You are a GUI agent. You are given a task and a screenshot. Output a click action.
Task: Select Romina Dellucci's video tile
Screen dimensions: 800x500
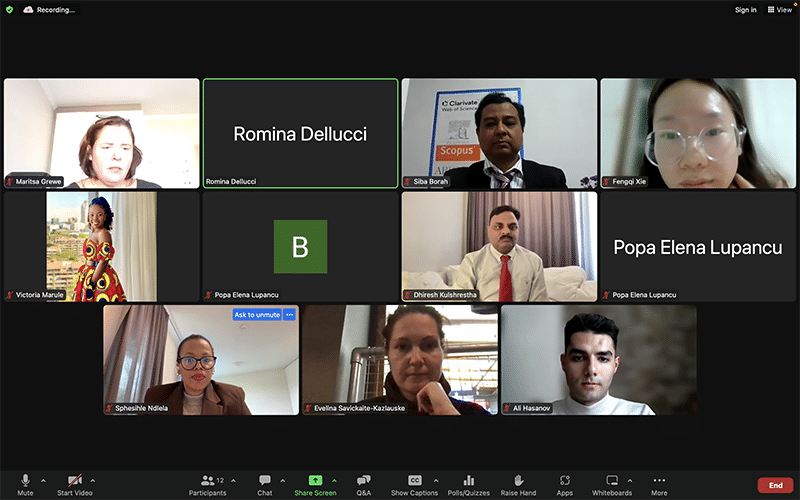tap(300, 133)
